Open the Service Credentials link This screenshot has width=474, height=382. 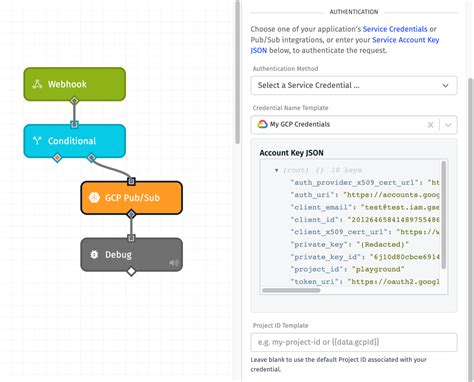click(x=395, y=29)
